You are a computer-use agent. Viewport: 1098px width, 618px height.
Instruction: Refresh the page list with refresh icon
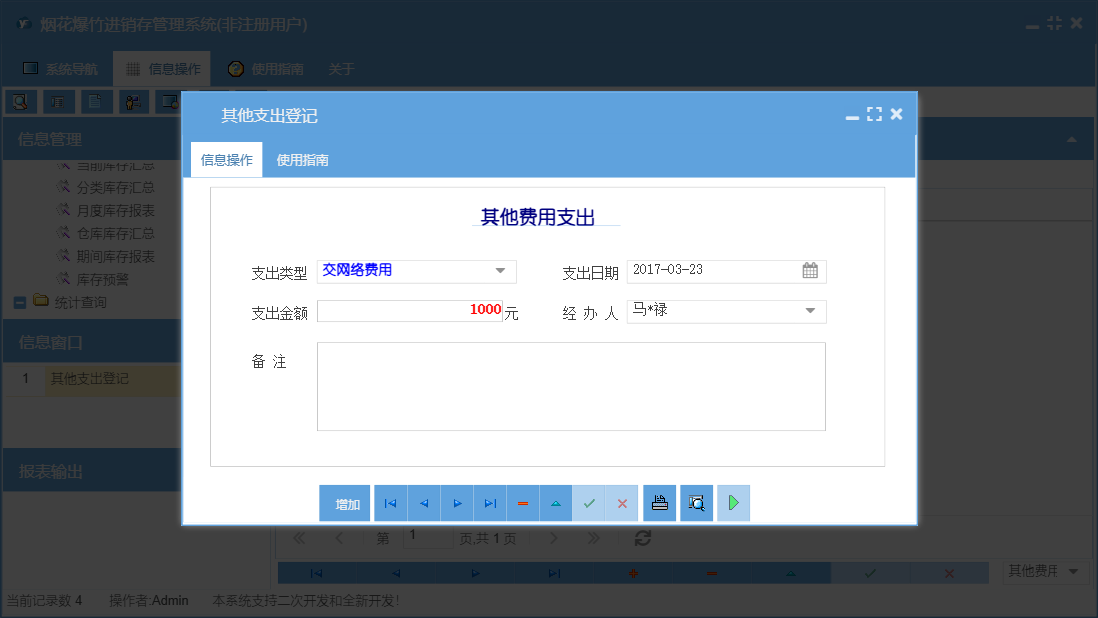[x=642, y=538]
